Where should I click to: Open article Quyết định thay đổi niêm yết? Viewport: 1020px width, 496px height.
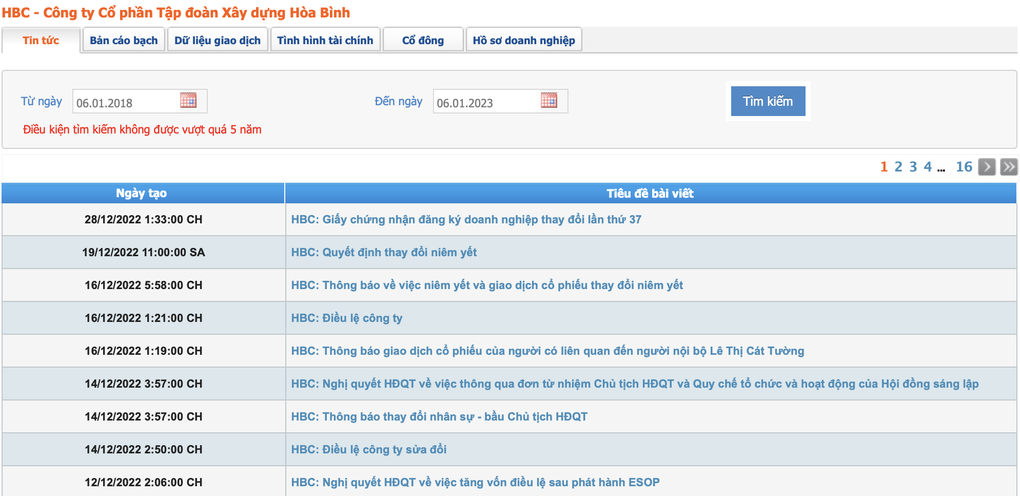click(384, 252)
